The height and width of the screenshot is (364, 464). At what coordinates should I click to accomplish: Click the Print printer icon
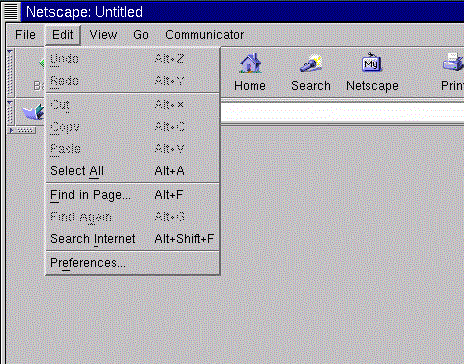pyautogui.click(x=453, y=62)
